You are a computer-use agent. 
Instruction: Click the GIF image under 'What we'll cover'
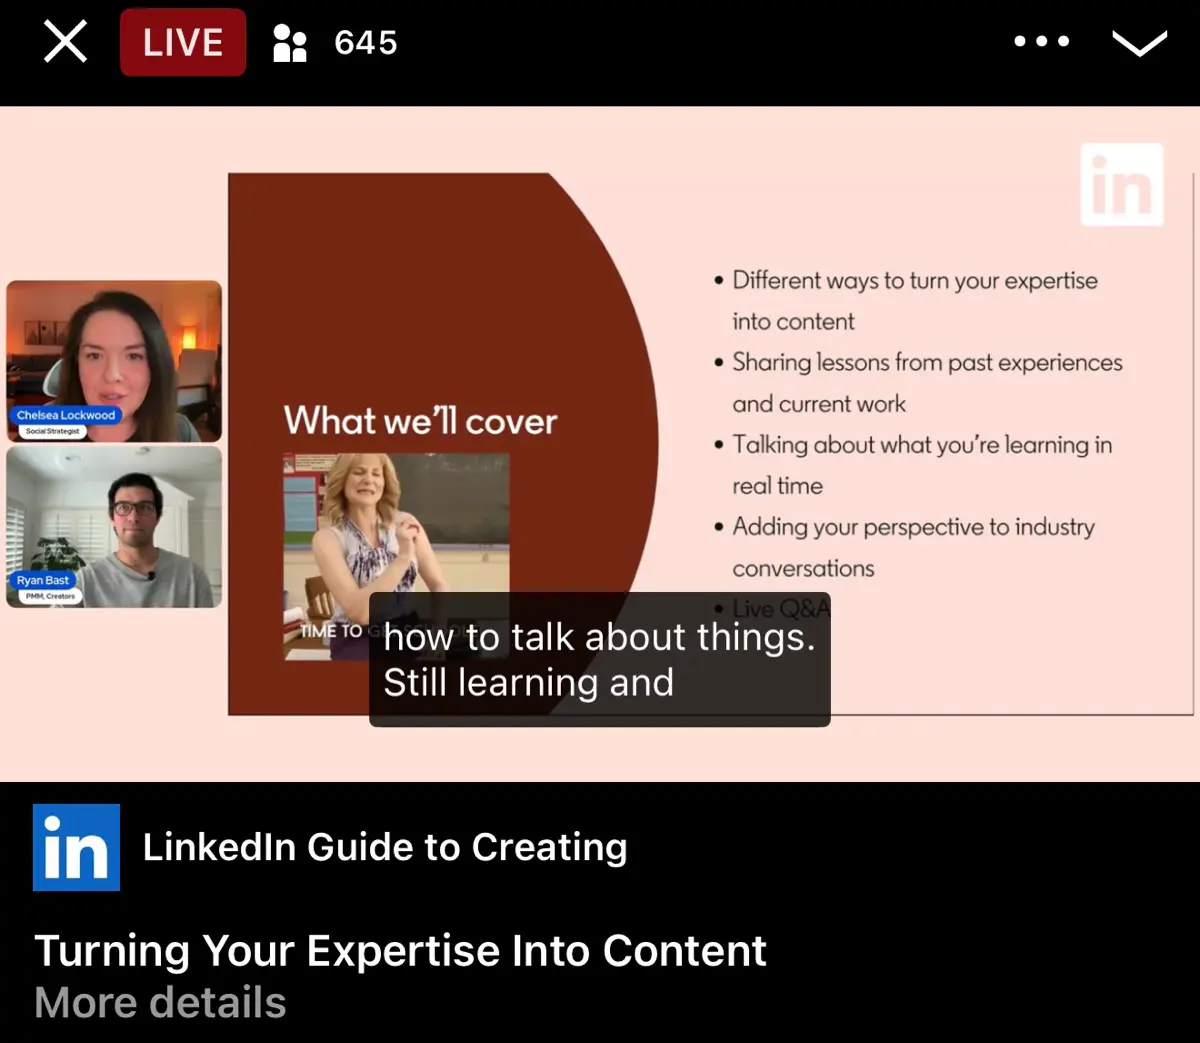tap(396, 556)
